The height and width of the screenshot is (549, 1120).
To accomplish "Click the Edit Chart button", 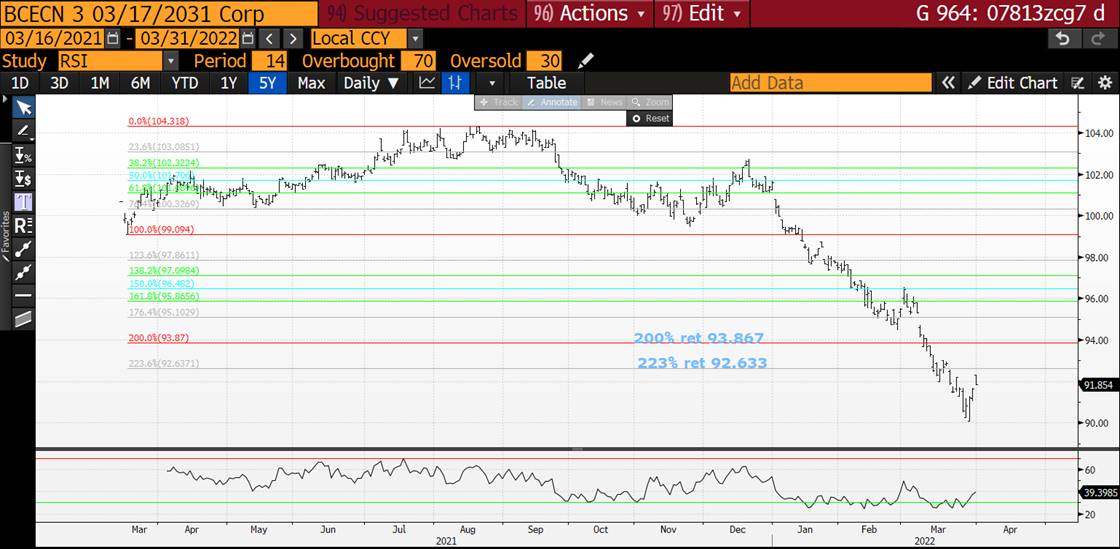I will click(x=1012, y=83).
